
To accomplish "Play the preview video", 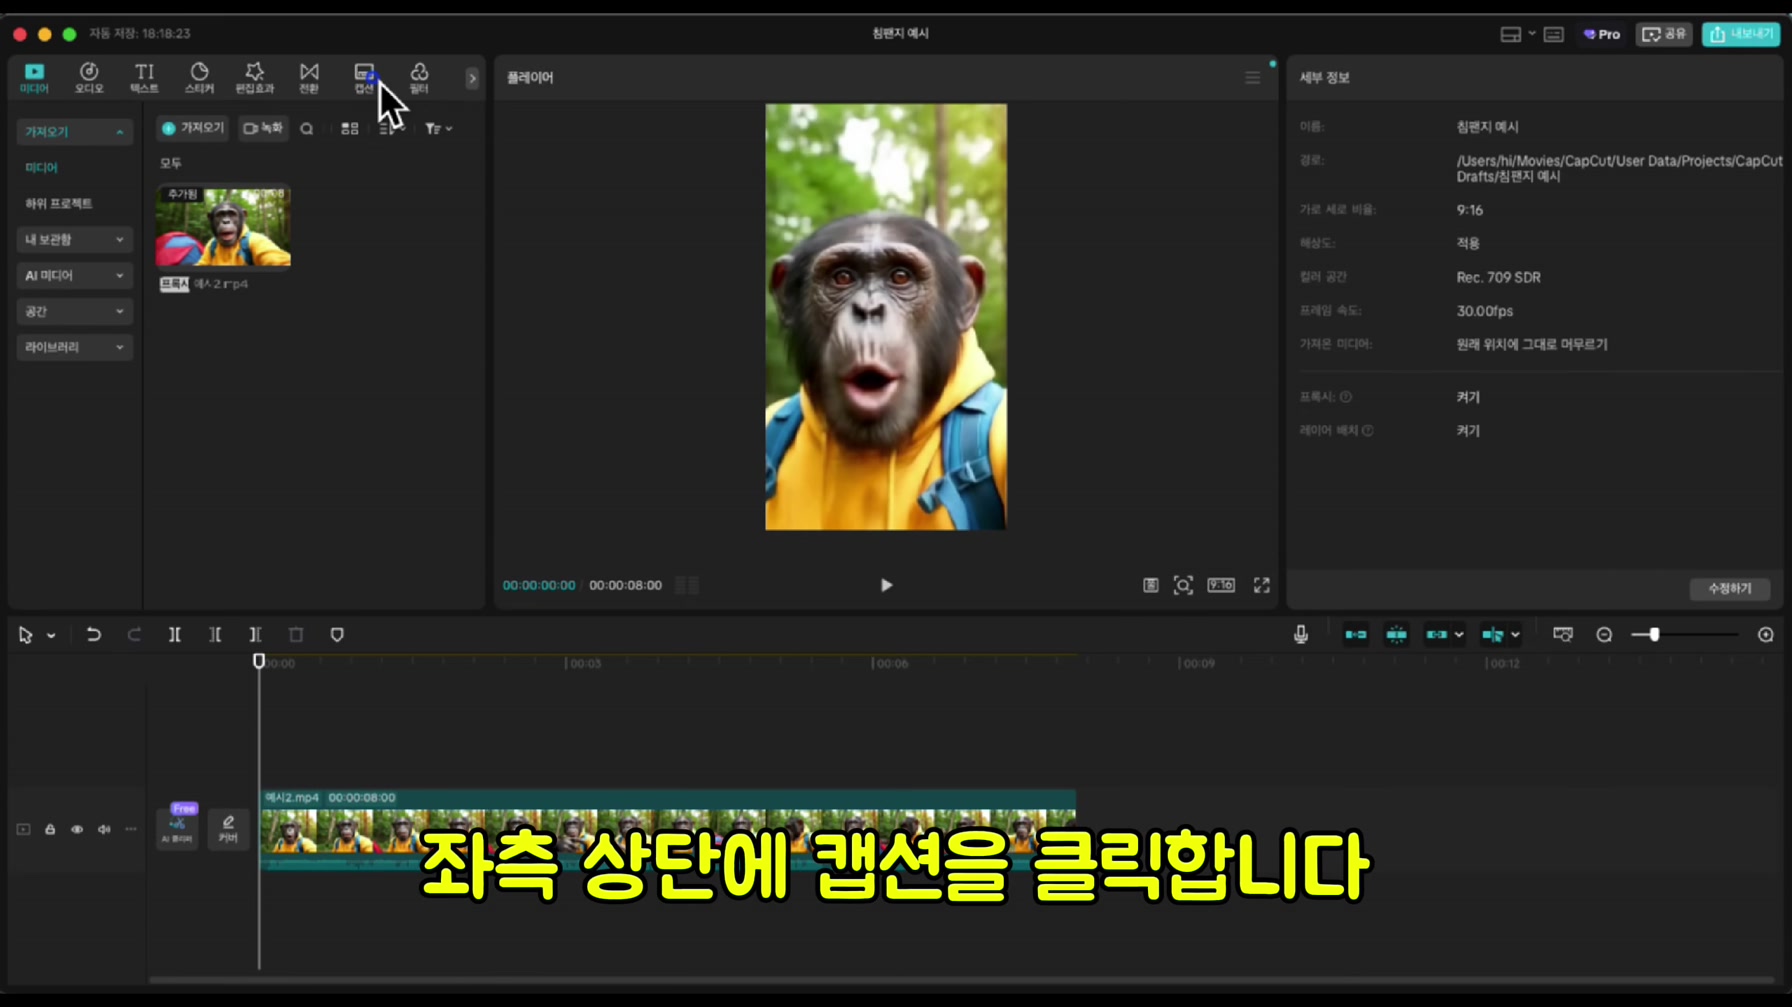I will coord(886,585).
